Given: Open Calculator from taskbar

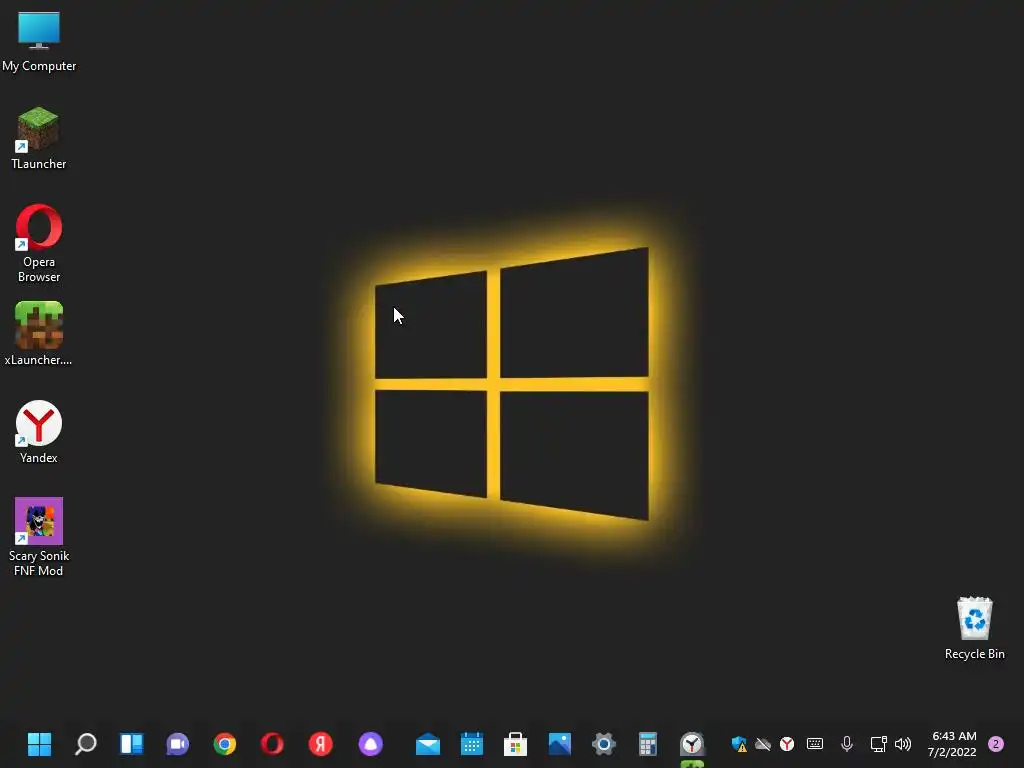Looking at the screenshot, I should tap(648, 744).
